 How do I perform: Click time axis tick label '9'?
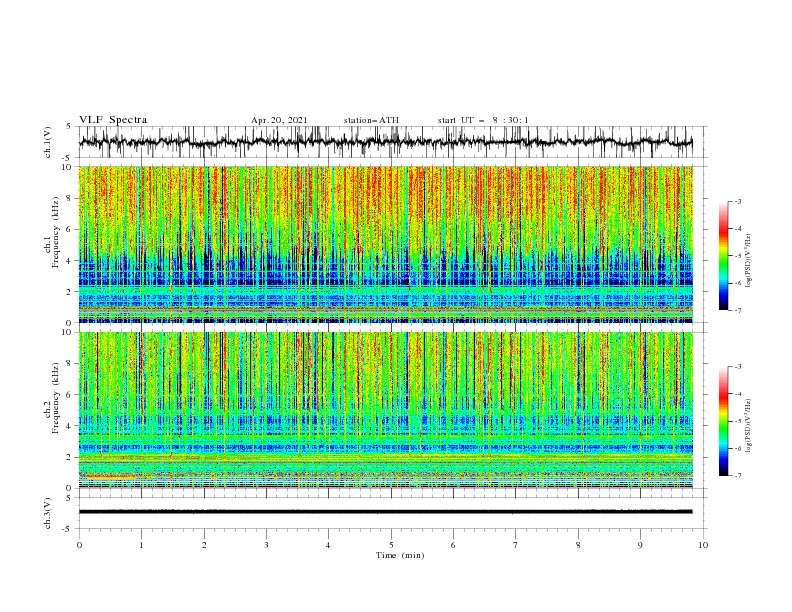[x=641, y=545]
